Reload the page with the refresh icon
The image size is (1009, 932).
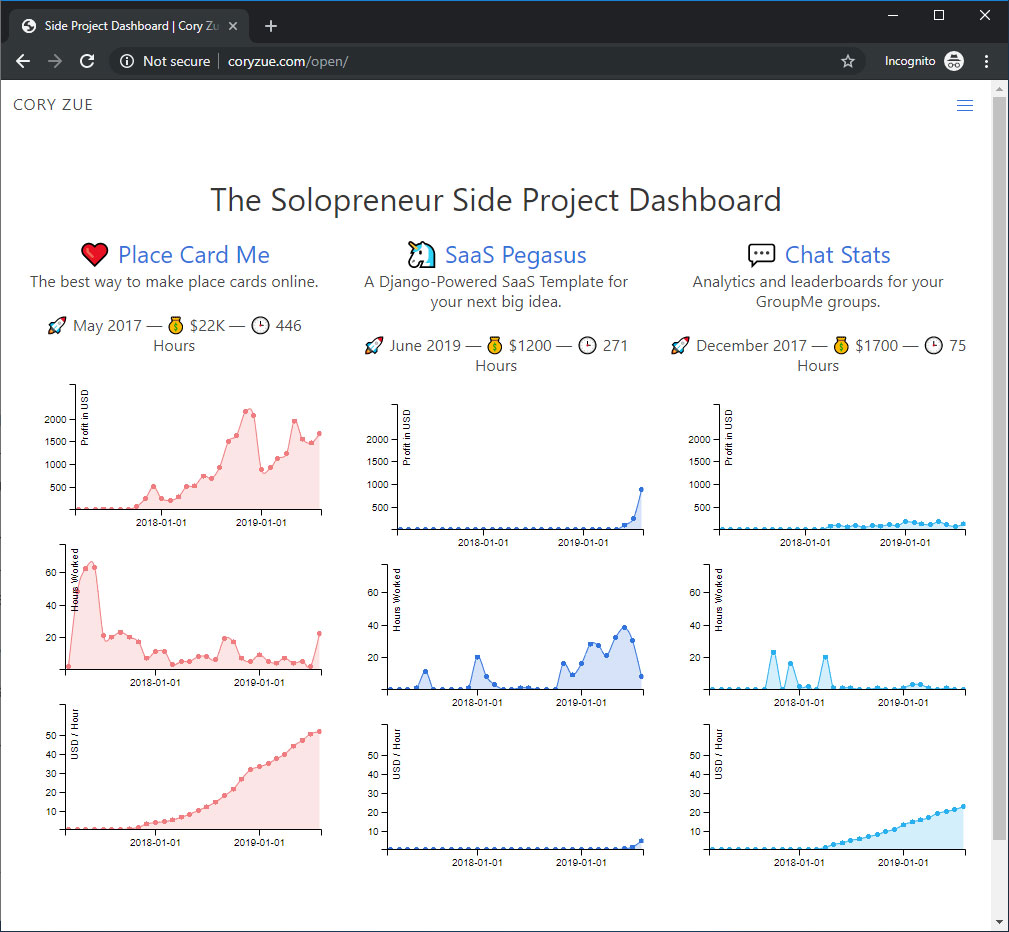click(x=87, y=61)
